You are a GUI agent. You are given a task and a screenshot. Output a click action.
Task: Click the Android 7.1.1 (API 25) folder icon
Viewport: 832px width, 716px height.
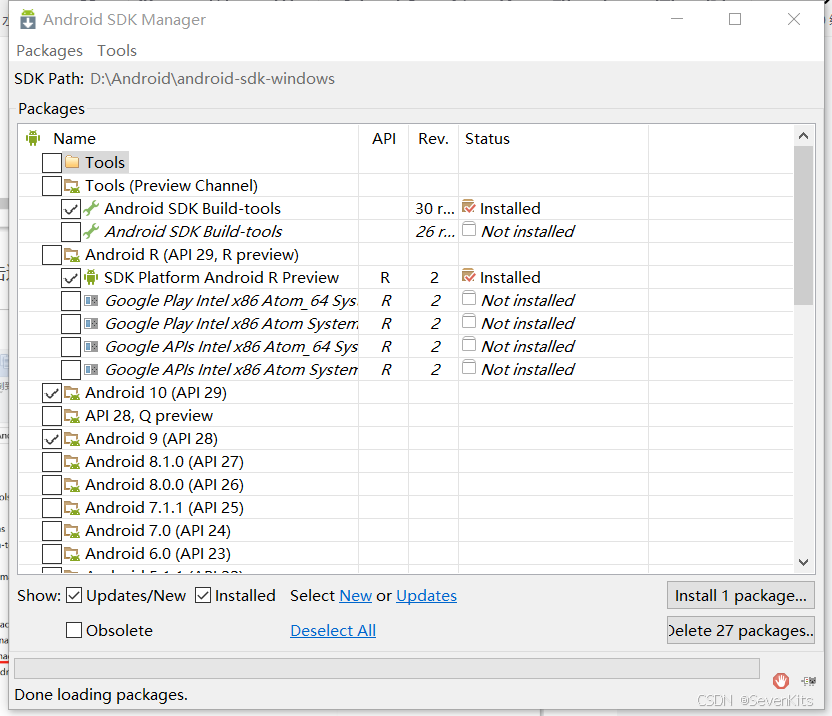[72, 507]
